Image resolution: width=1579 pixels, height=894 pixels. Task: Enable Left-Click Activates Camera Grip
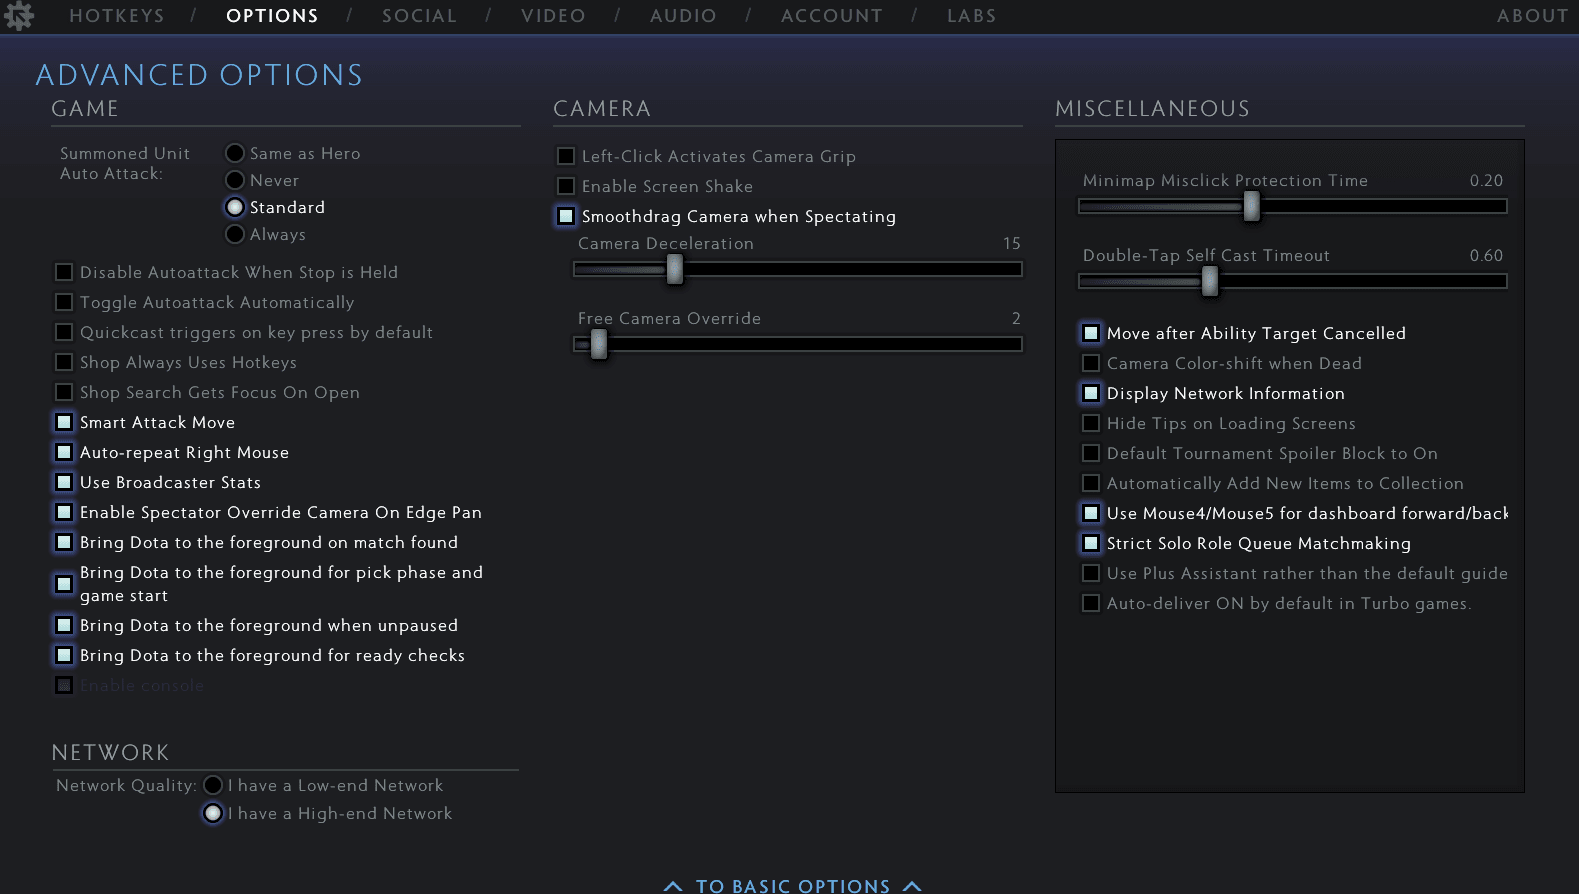point(566,156)
